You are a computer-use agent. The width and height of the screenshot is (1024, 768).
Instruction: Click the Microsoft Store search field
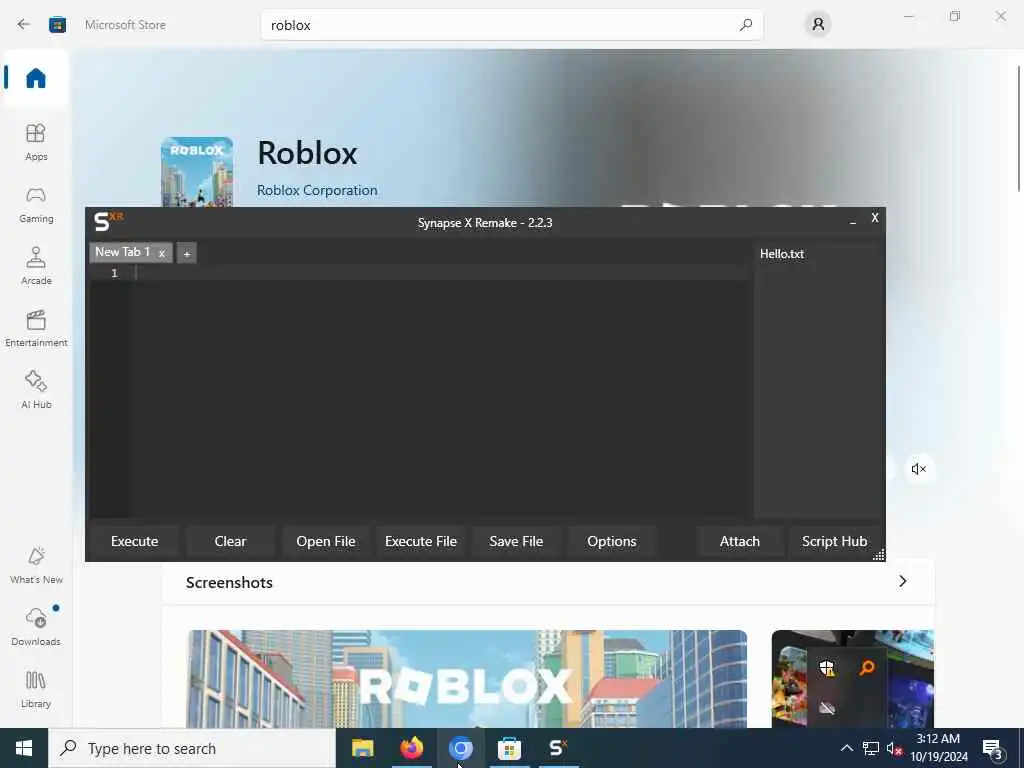click(511, 25)
